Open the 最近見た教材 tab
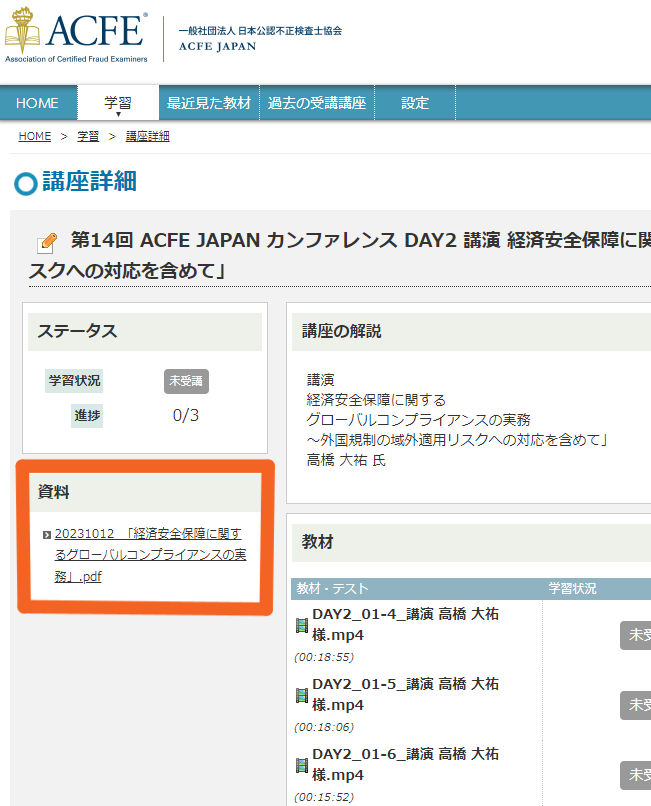Screen dimensions: 651x806 pos(209,103)
